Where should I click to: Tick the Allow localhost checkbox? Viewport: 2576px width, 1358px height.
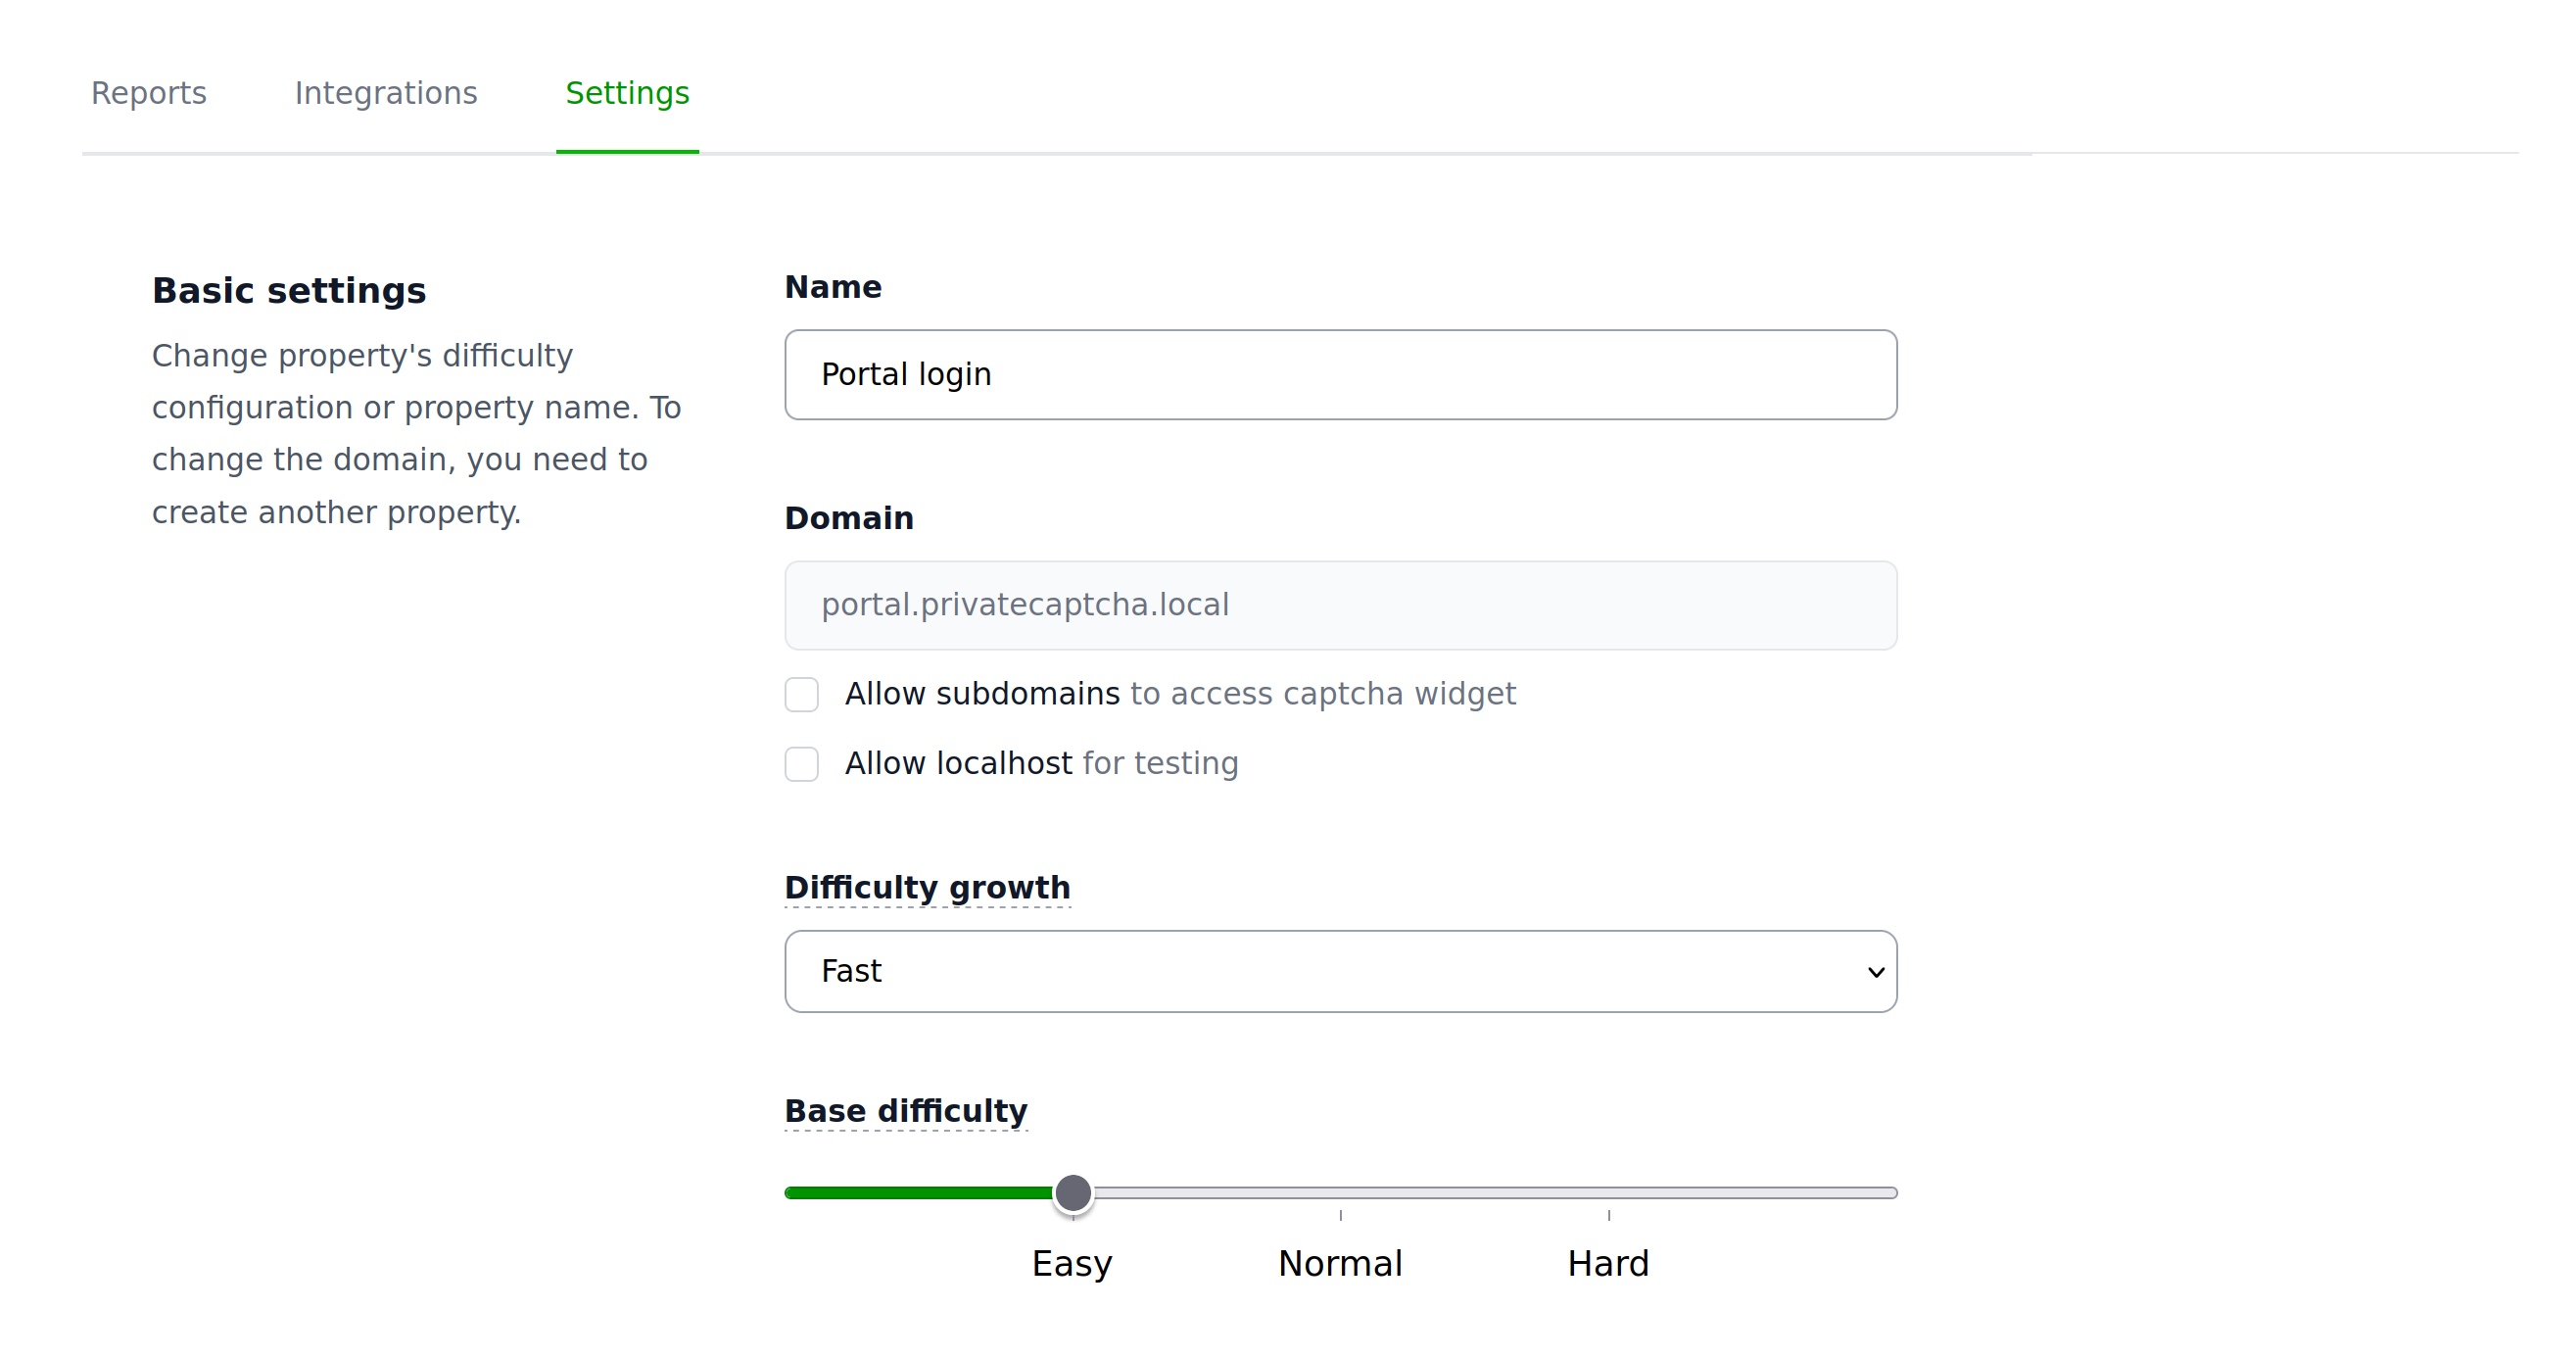801,764
